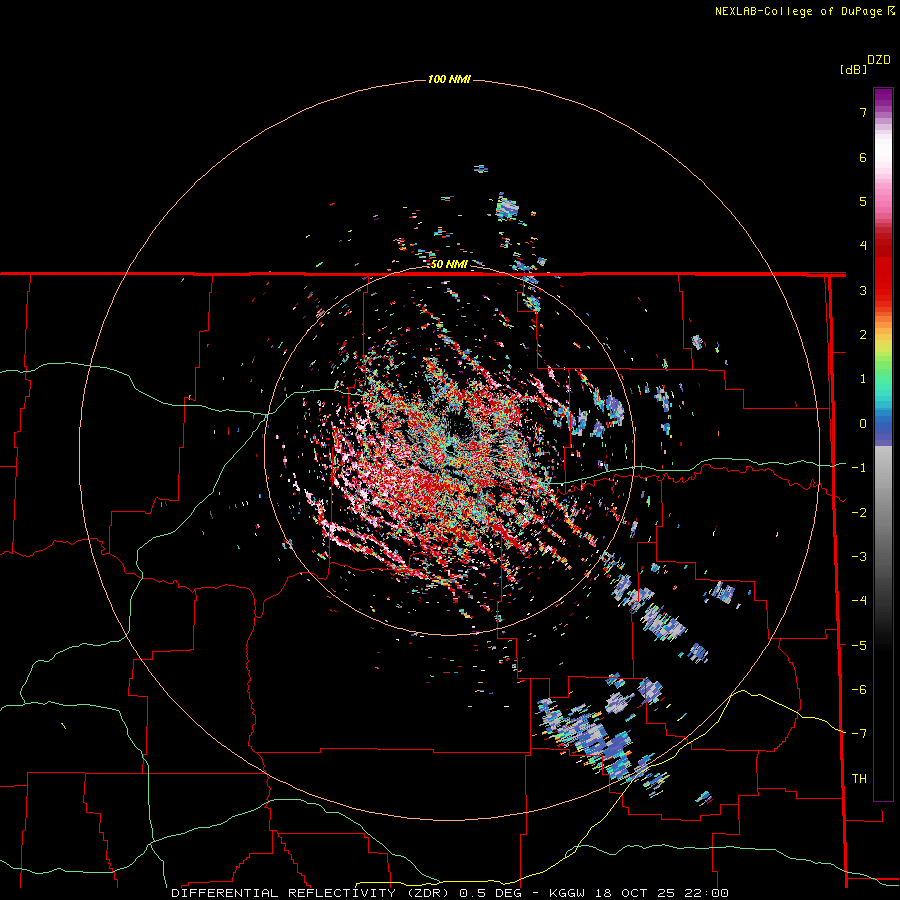Click the 100 NMI range ring label
This screenshot has height=900, width=900.
(449, 79)
